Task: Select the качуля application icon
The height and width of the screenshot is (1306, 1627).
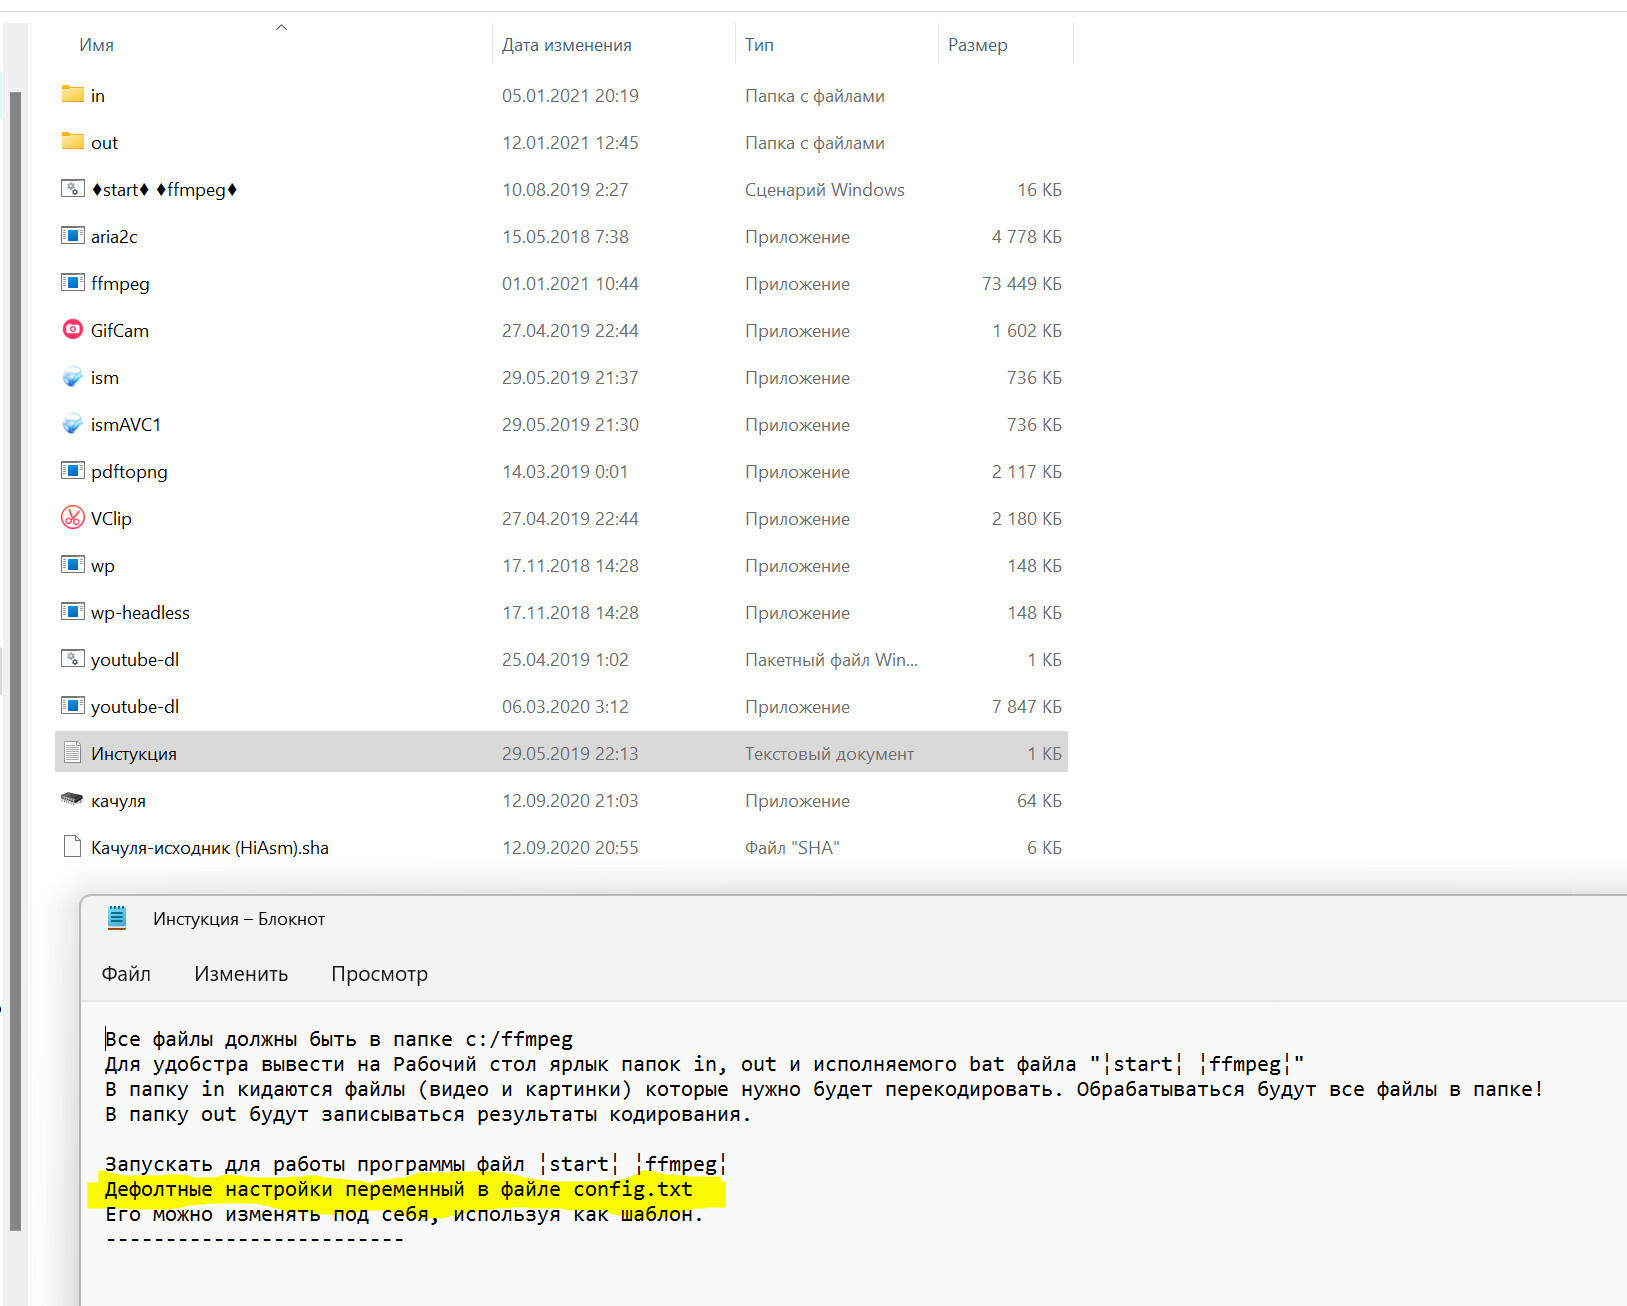Action: click(72, 799)
